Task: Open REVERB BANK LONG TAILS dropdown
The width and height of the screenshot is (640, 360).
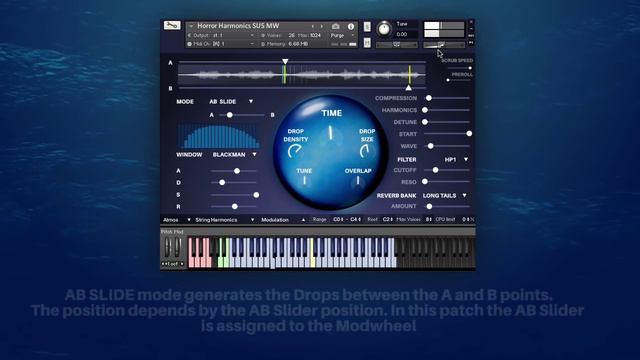Action: coord(444,196)
